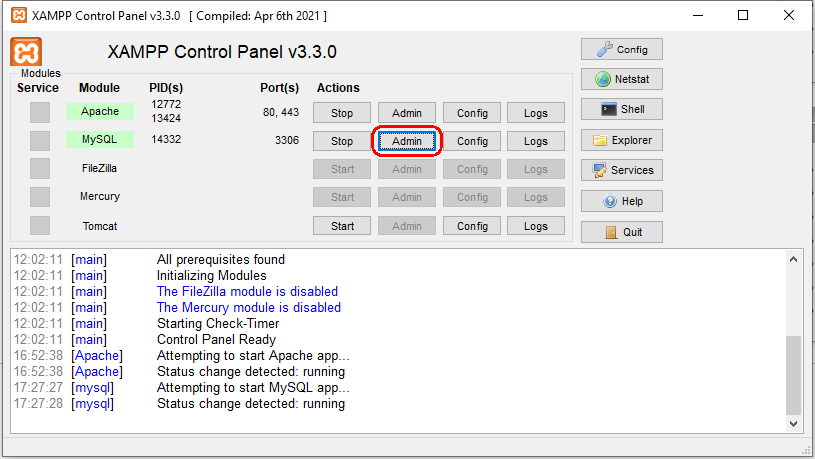Click the Help button

click(621, 201)
